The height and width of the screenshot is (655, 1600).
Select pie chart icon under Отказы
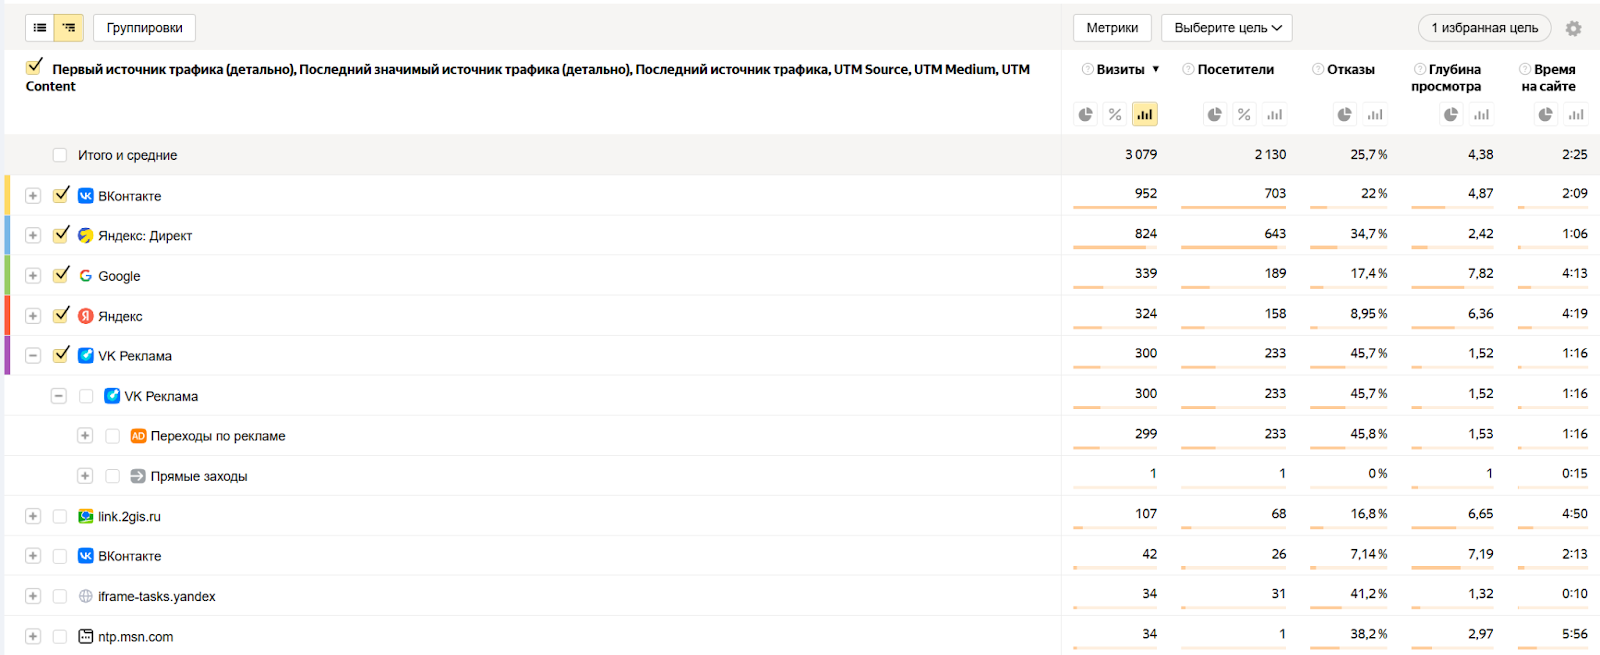[1345, 114]
